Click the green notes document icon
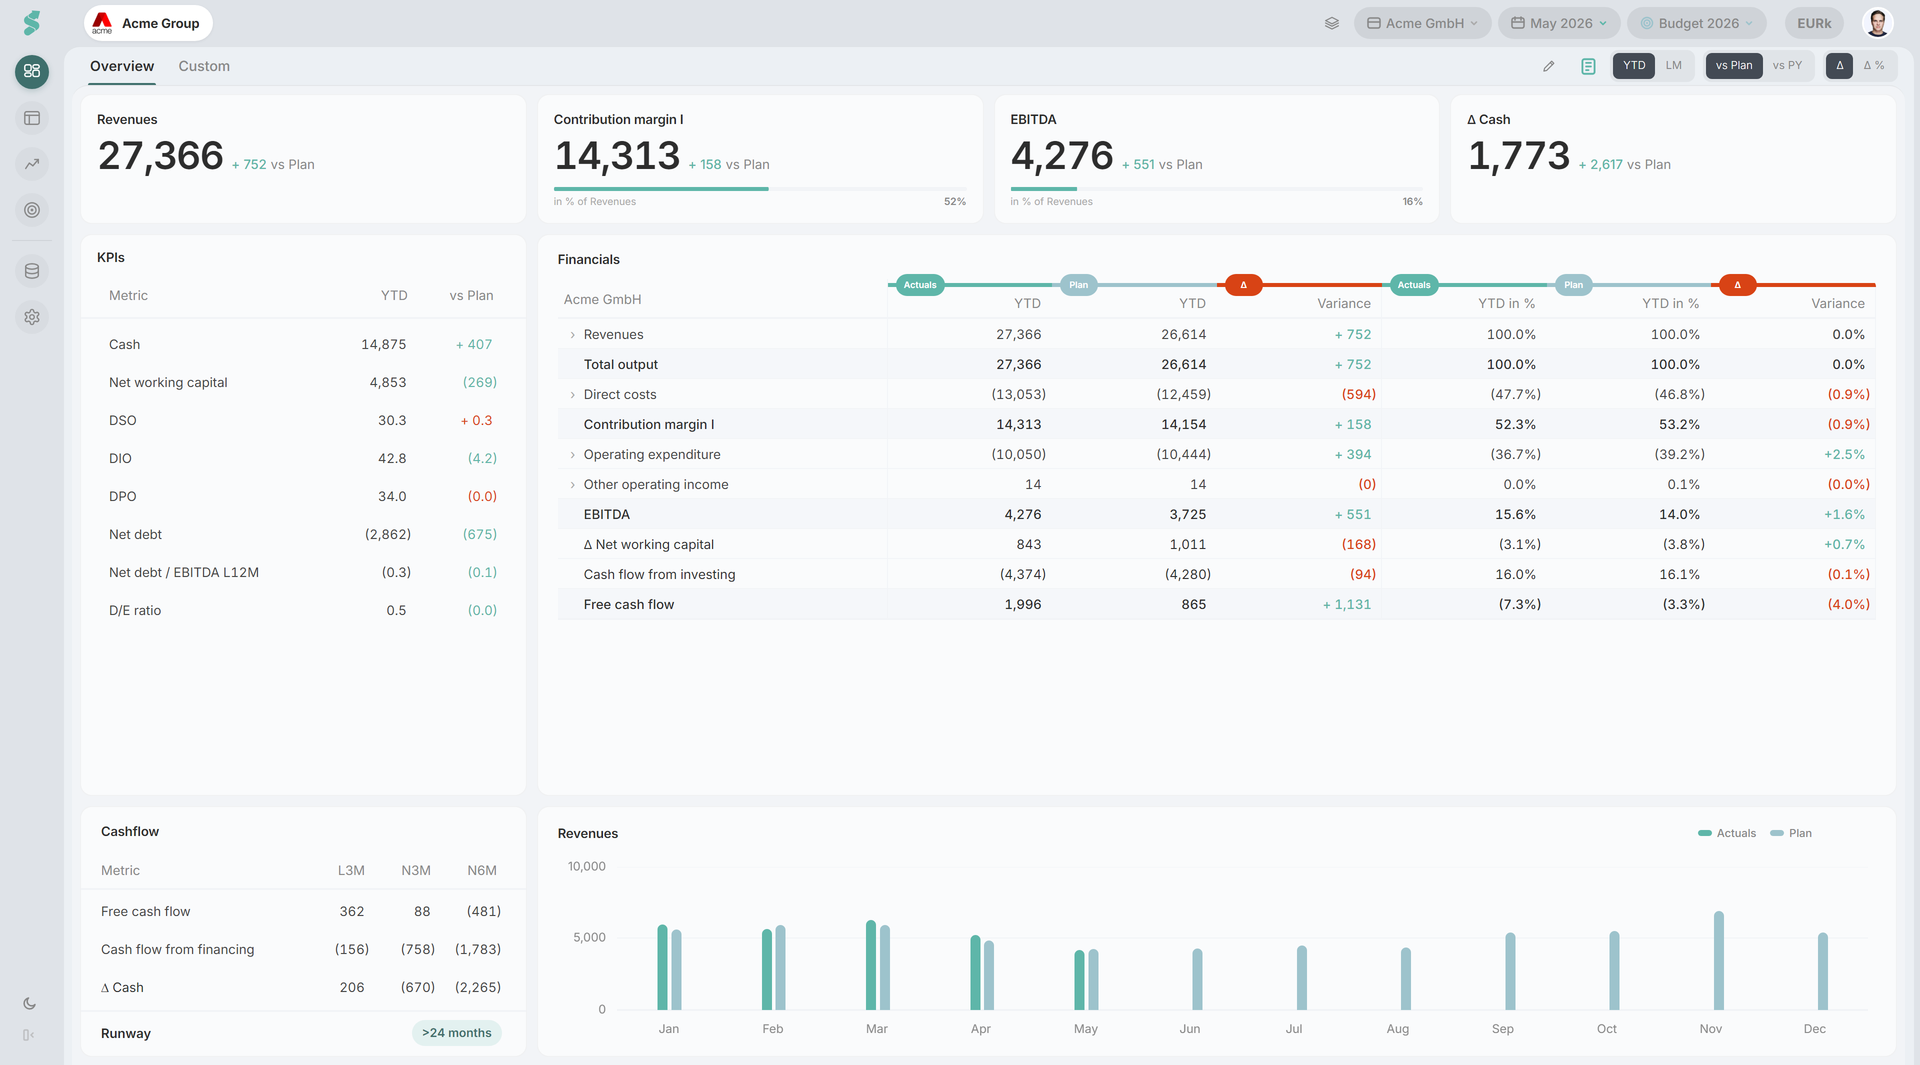 pyautogui.click(x=1588, y=66)
